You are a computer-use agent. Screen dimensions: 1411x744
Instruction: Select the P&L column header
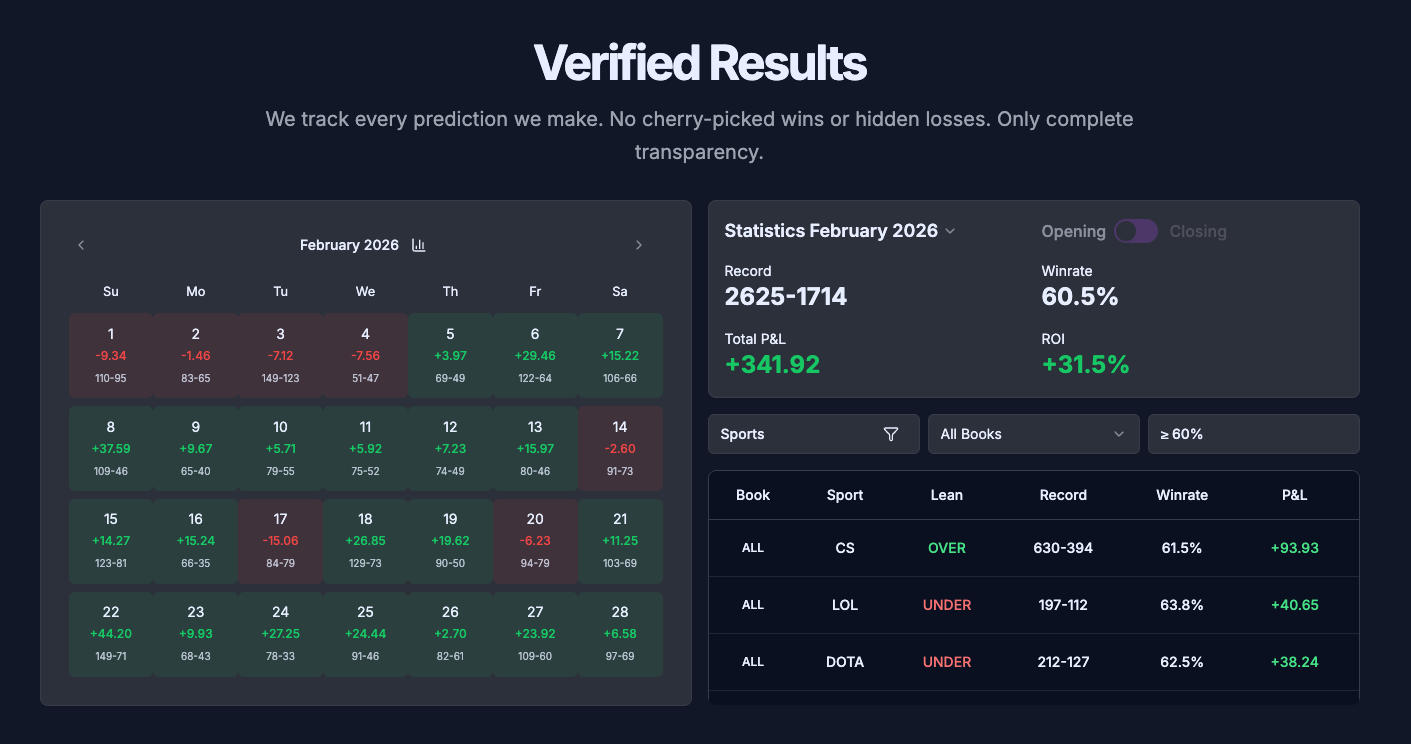pos(1294,495)
